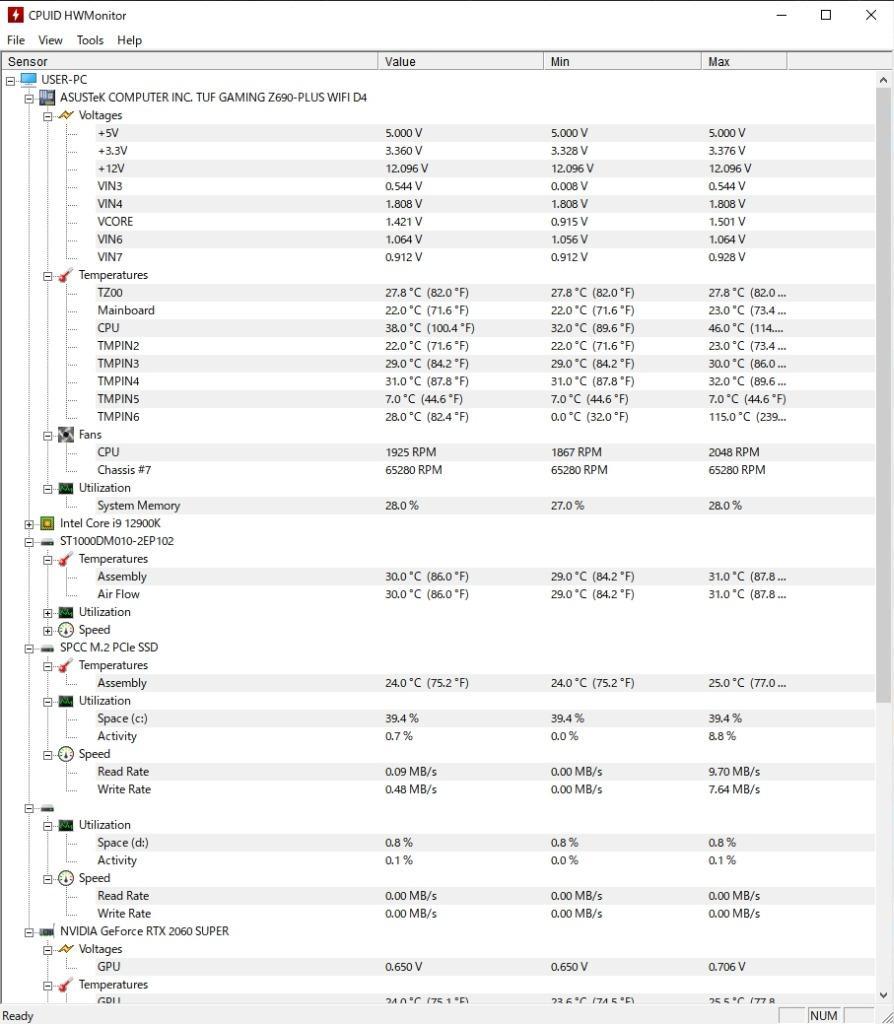The height and width of the screenshot is (1024, 894).
Task: Click the motherboard Temperatures thermometer icon
Action: pos(66,275)
